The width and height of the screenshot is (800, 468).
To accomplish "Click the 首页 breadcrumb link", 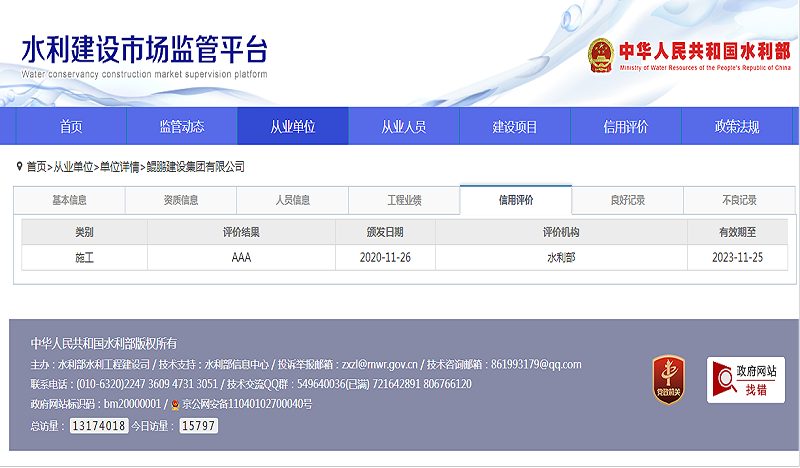I will click(x=36, y=167).
